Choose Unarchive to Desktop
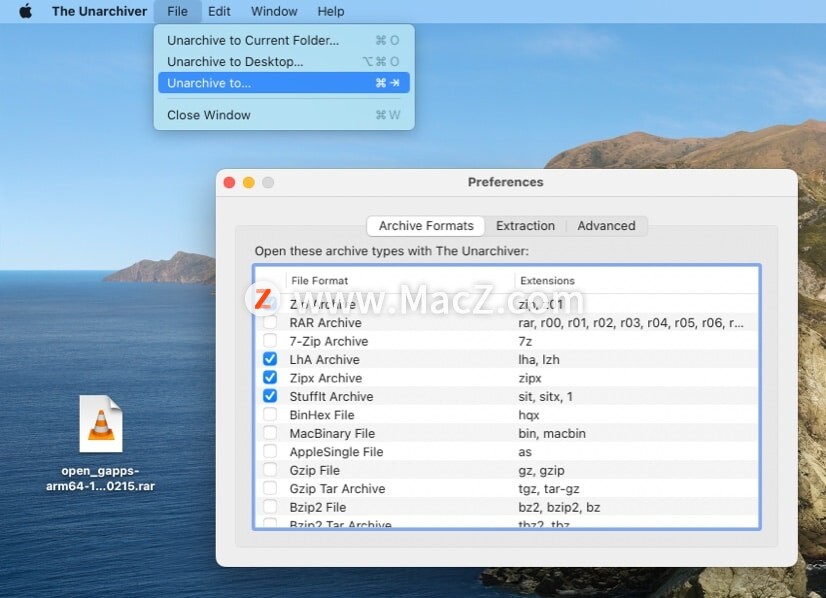The width and height of the screenshot is (826, 598). [x=283, y=61]
